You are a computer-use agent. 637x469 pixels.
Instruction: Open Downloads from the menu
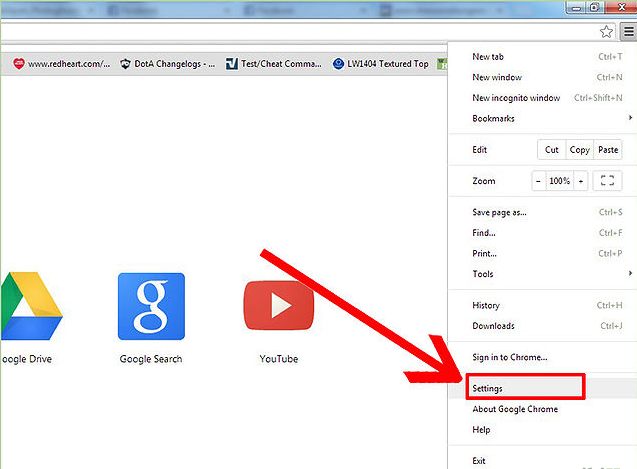tap(542, 326)
